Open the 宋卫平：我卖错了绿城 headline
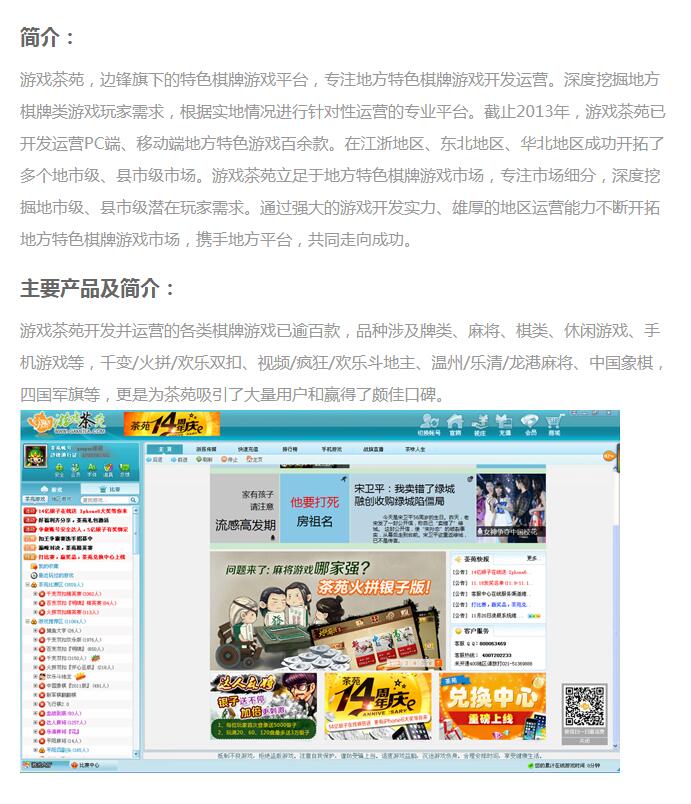The height and width of the screenshot is (804, 691). click(x=404, y=494)
